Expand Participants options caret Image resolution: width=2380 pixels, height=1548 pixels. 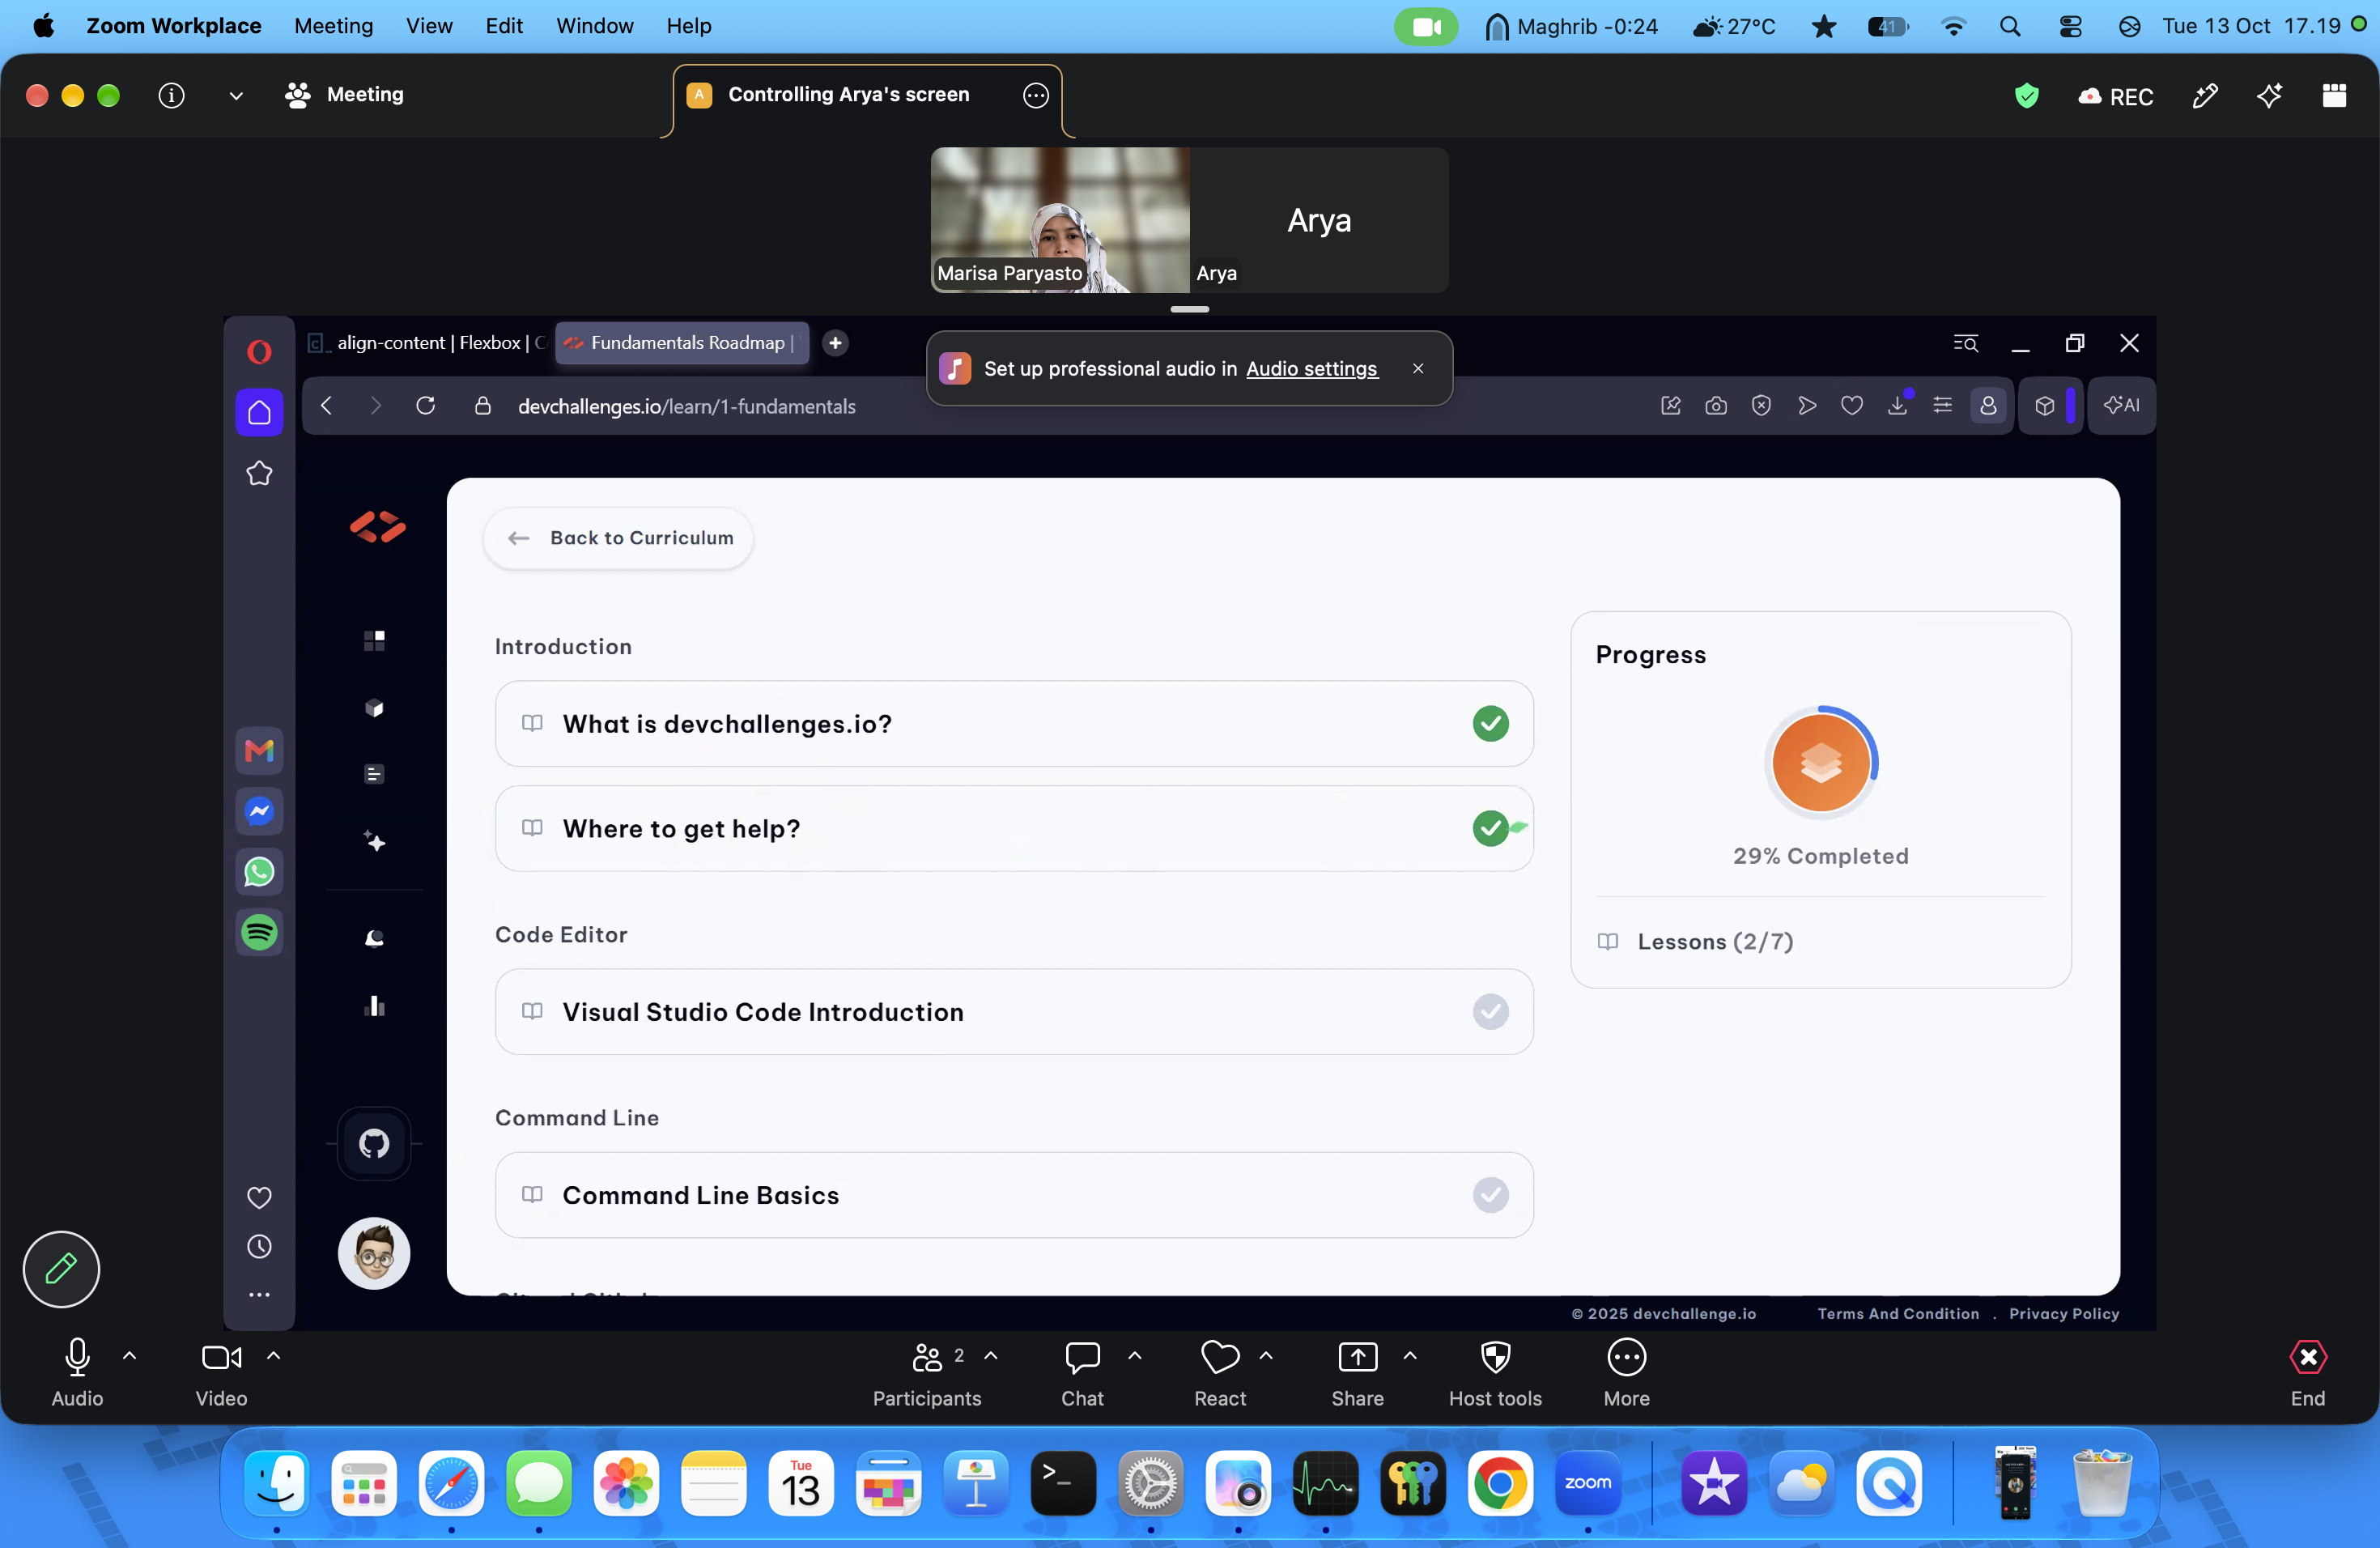pos(990,1356)
